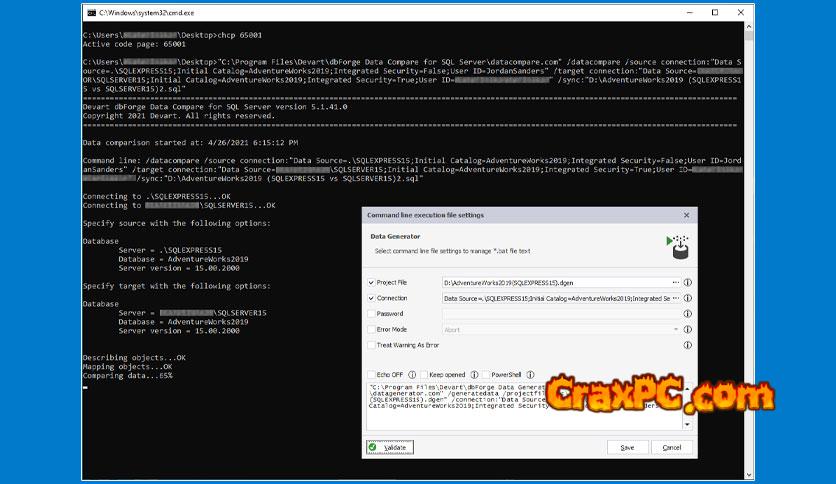Click the info icon beside Connection field
The image size is (836, 484).
tap(688, 298)
